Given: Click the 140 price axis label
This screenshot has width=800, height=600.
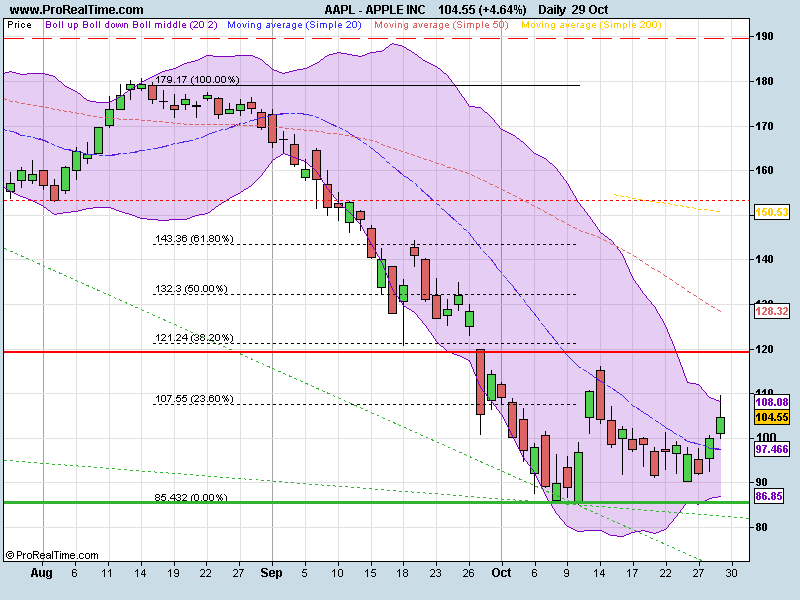Looking at the screenshot, I should [x=764, y=259].
